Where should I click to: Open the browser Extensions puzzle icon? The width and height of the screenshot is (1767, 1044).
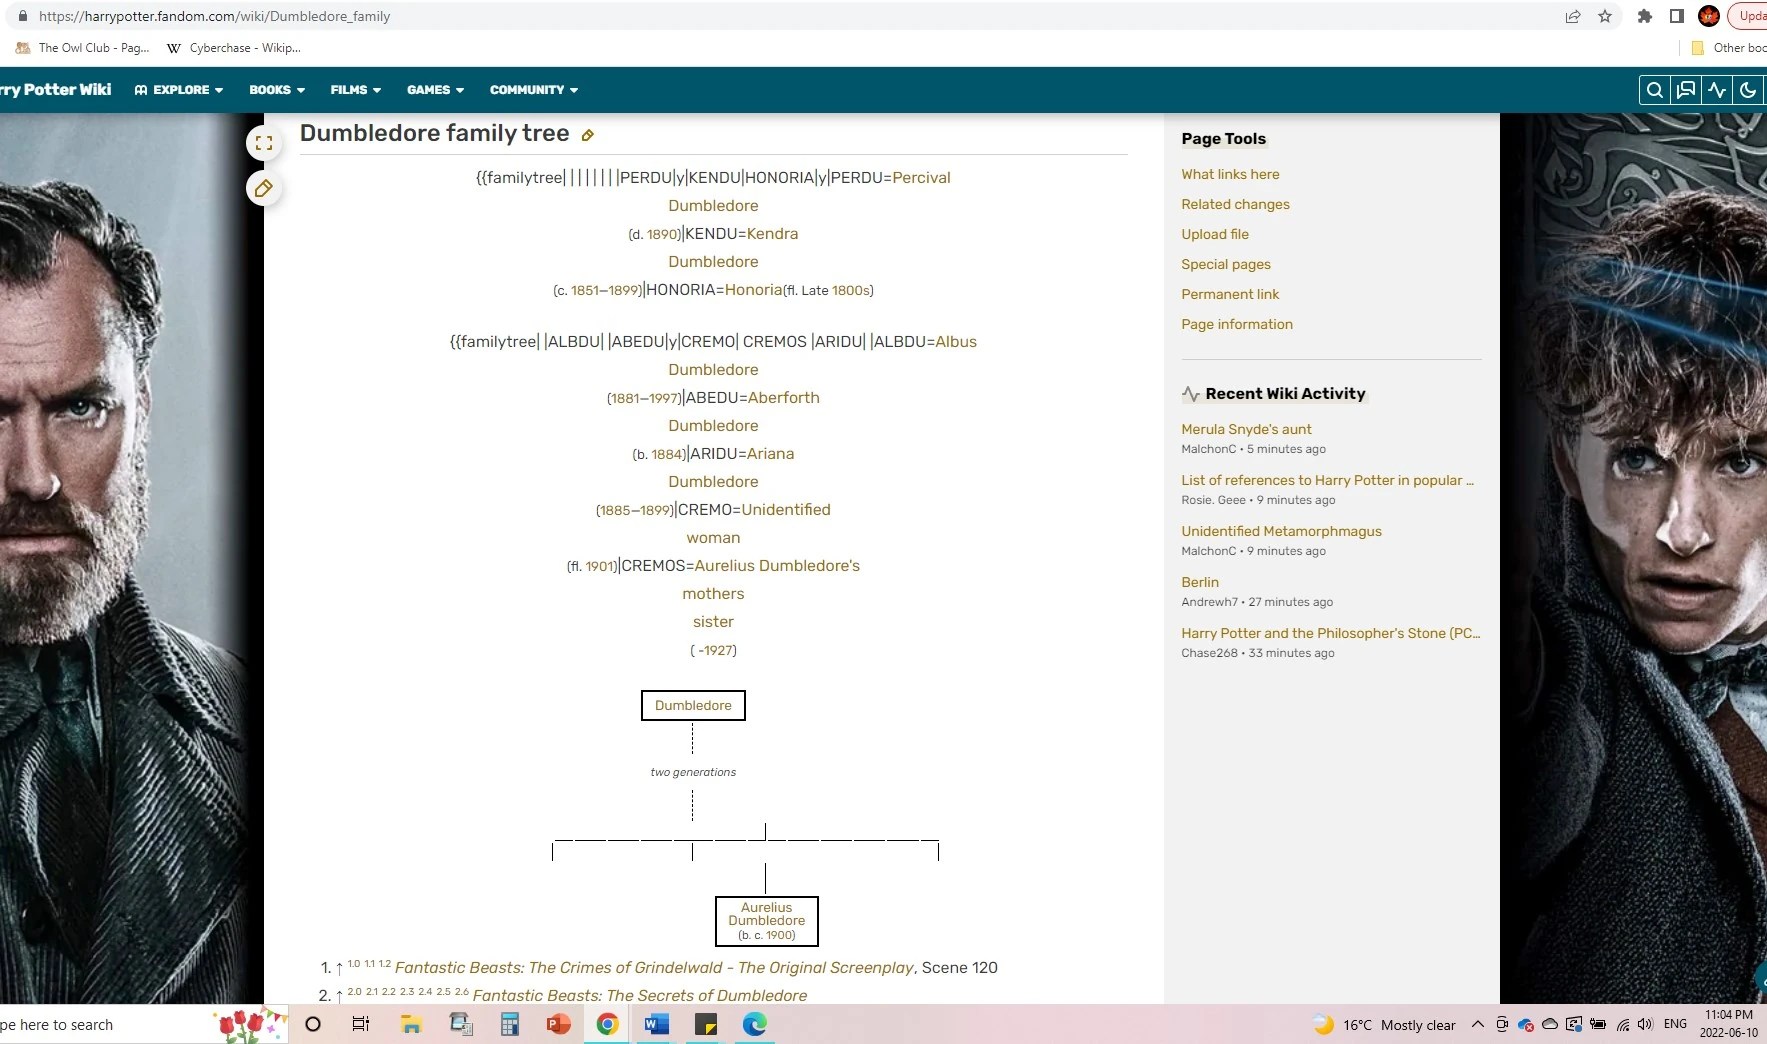(1644, 16)
